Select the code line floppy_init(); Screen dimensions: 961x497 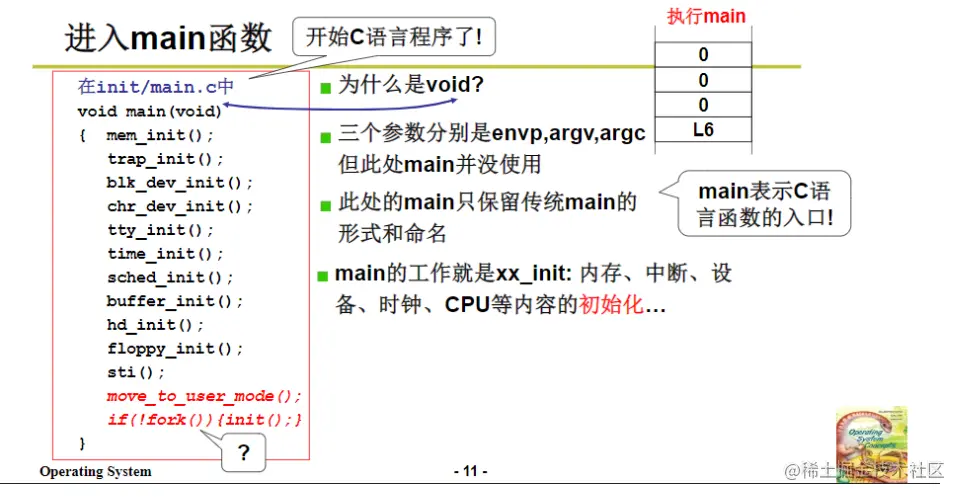click(x=175, y=349)
